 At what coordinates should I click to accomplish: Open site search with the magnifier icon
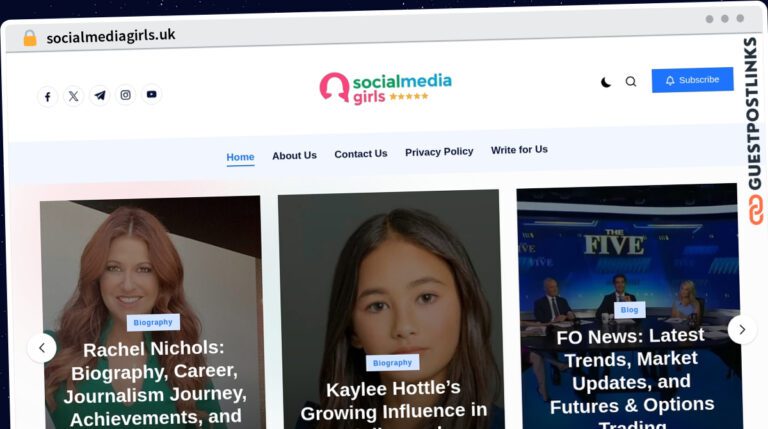631,81
